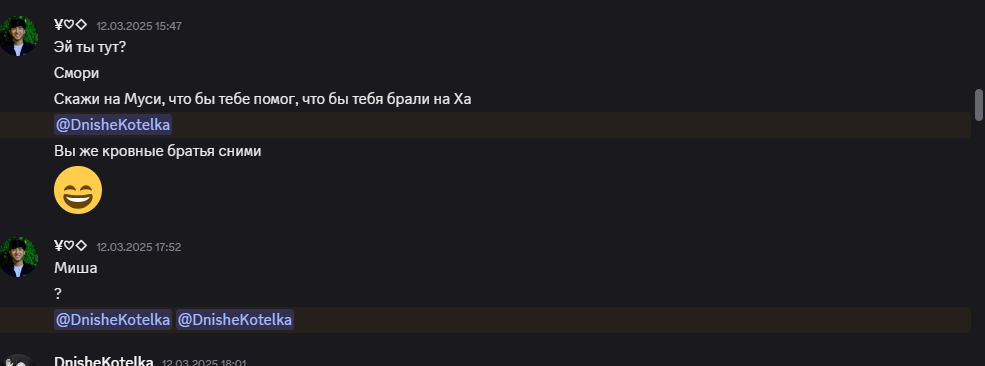This screenshot has width=985, height=366.
Task: Select the message "Миша"
Action: pos(75,268)
